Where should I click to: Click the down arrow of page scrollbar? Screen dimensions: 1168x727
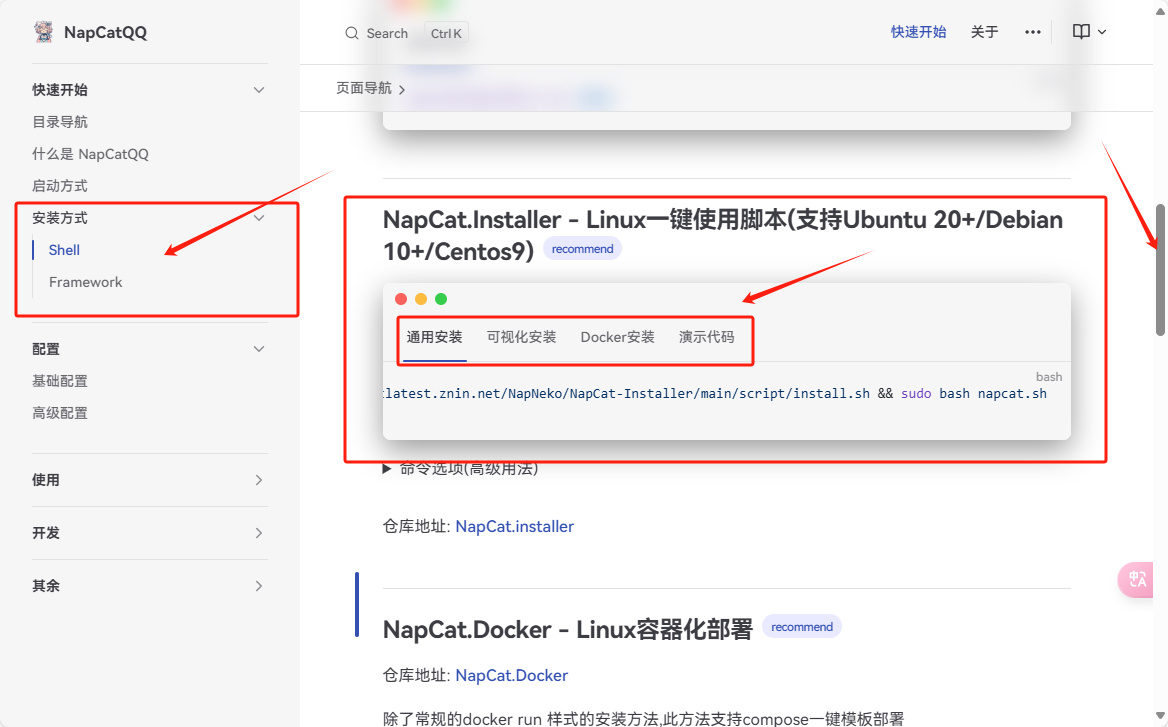(1160, 716)
